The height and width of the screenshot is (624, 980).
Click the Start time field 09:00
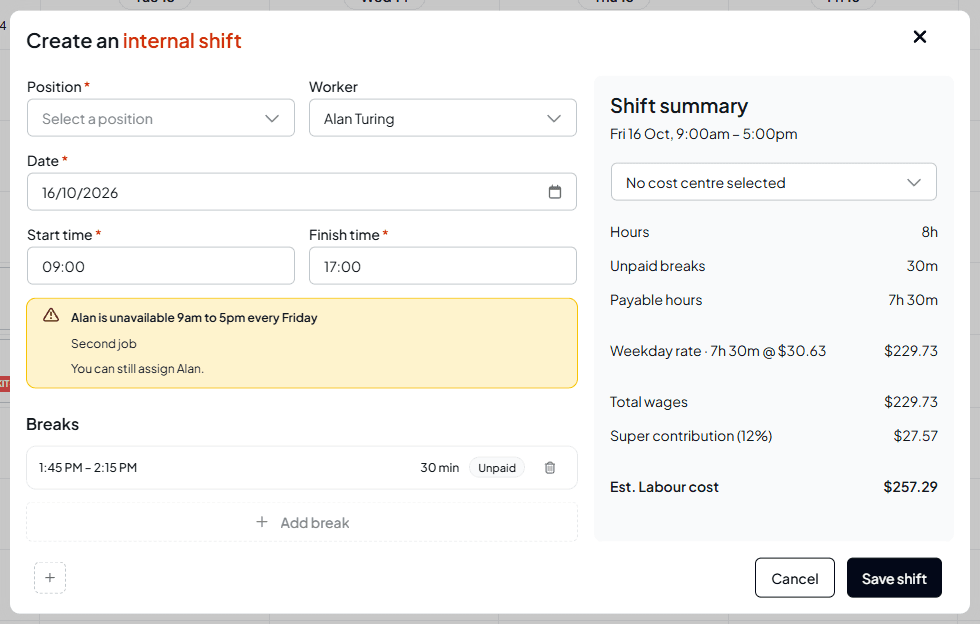[161, 266]
